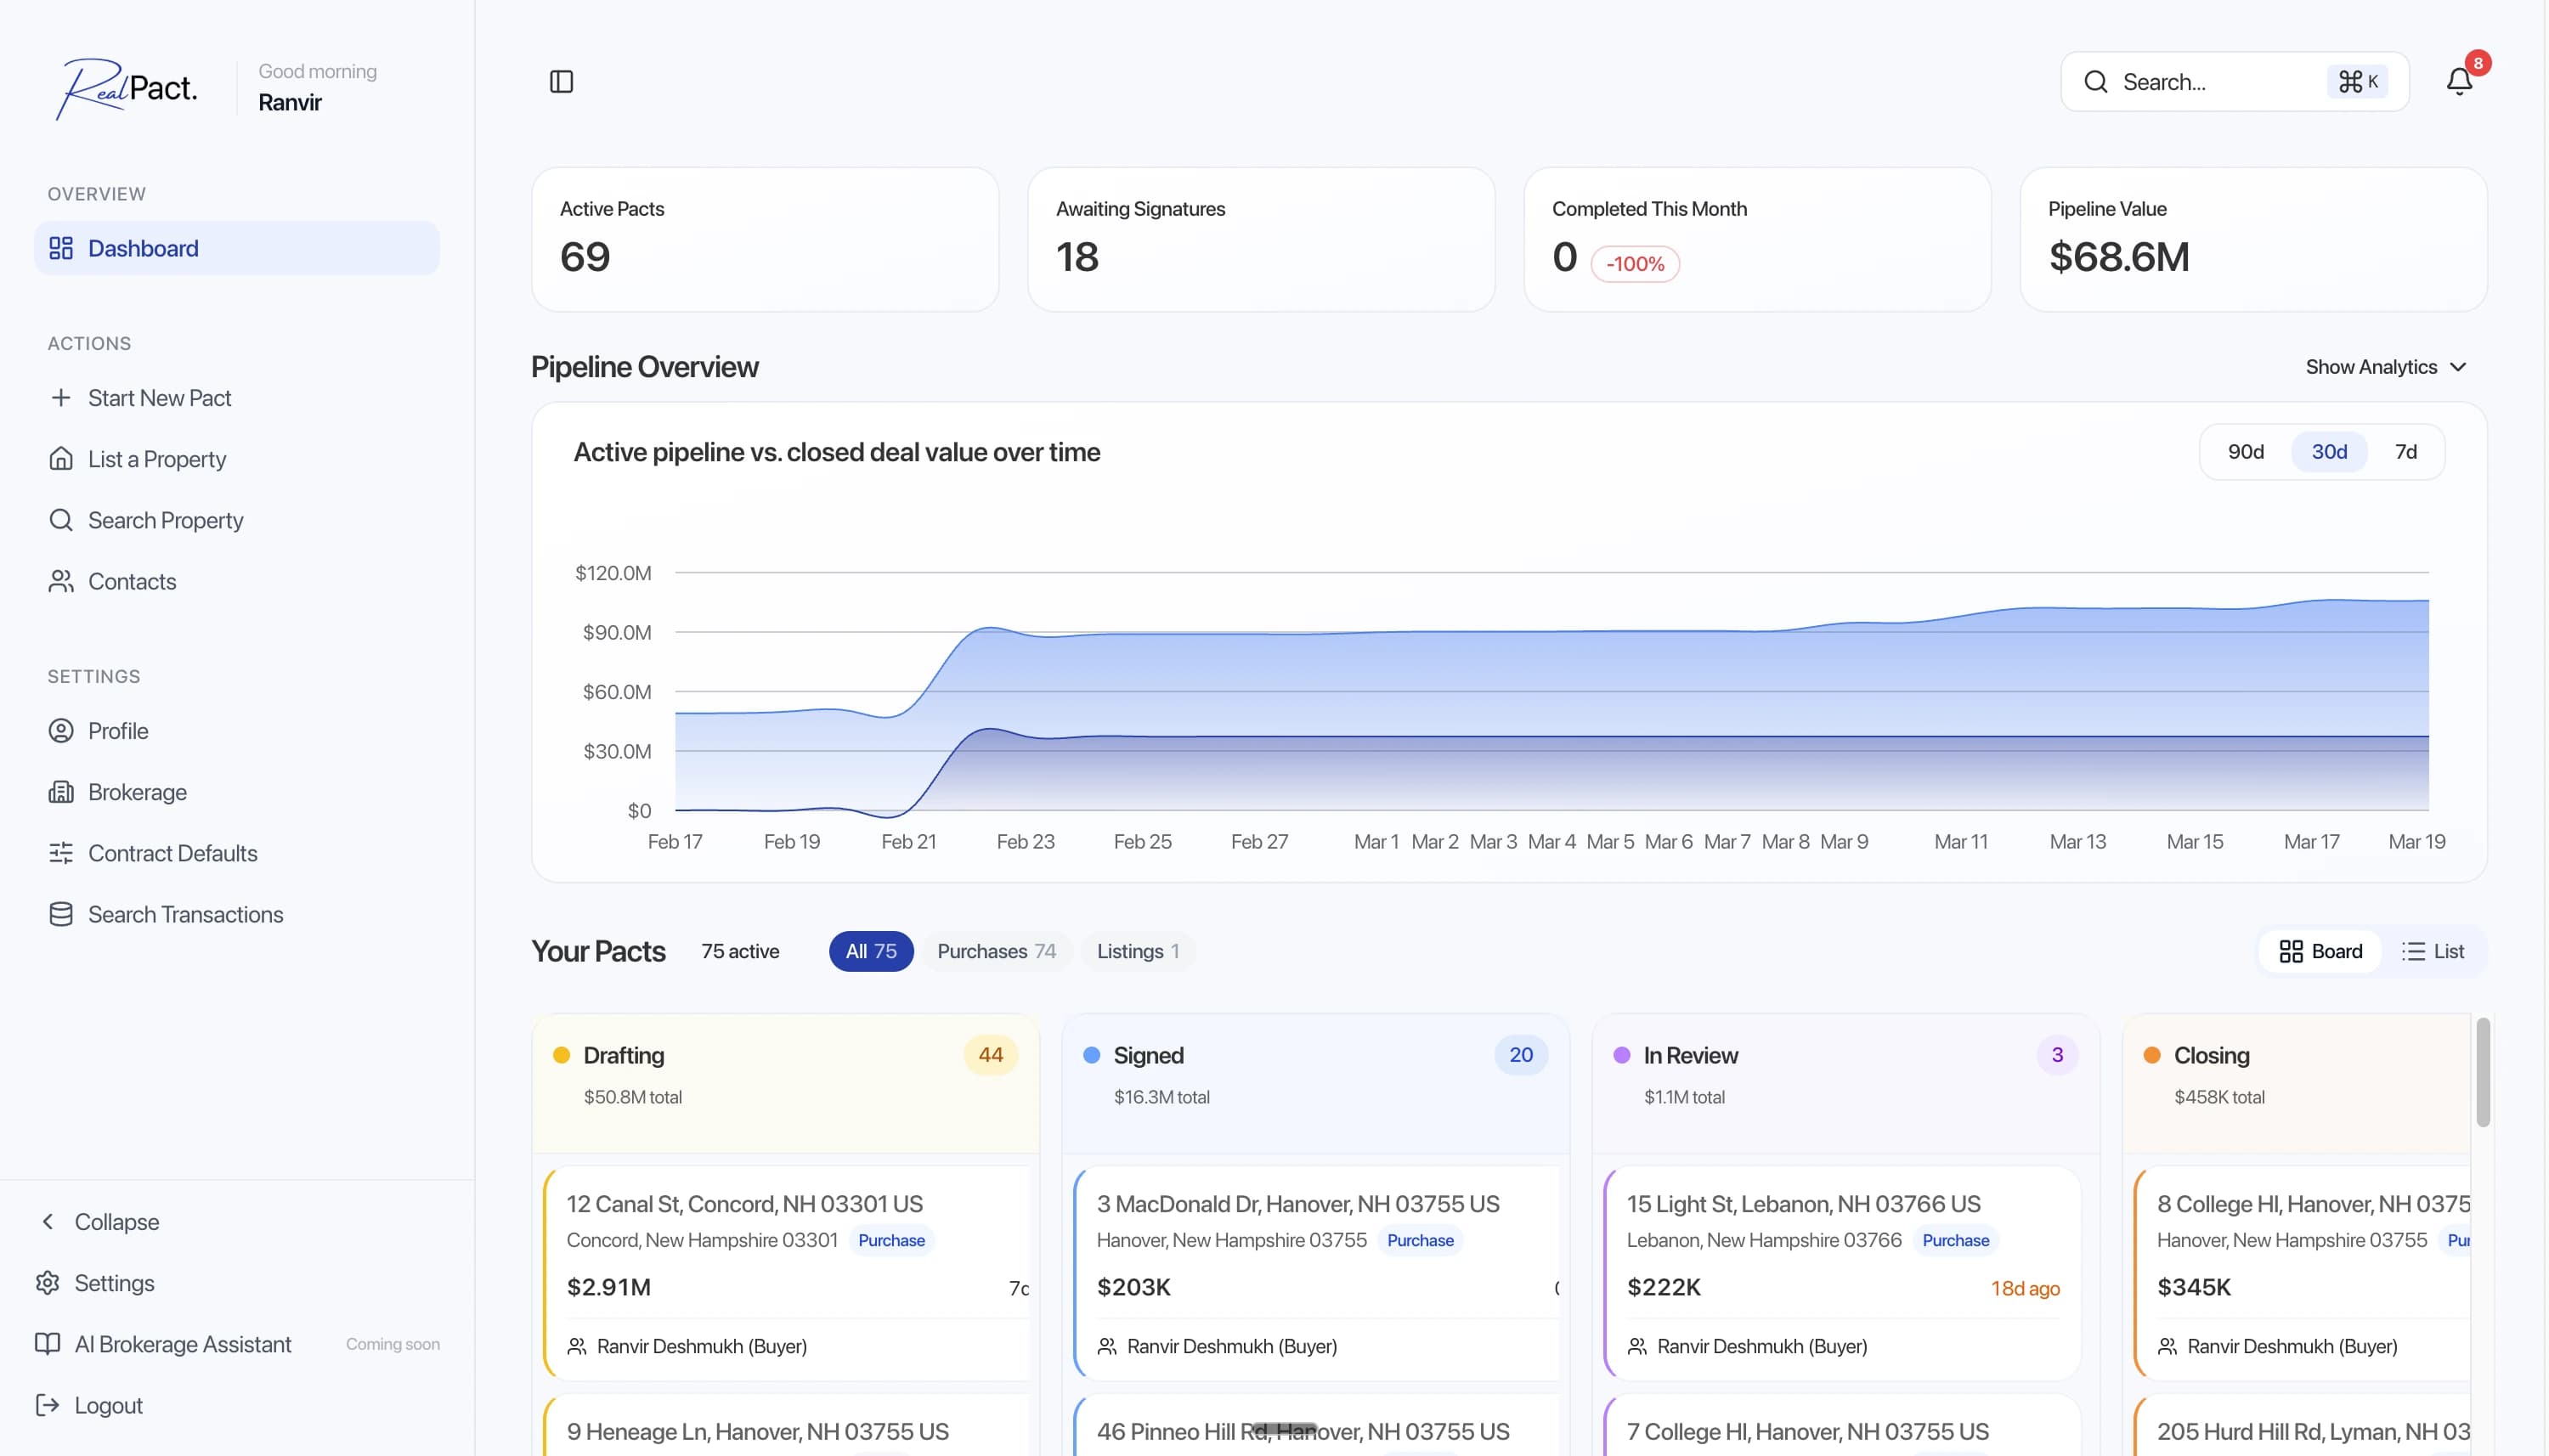Click the RealPact logo
The width and height of the screenshot is (2549, 1456).
(126, 88)
